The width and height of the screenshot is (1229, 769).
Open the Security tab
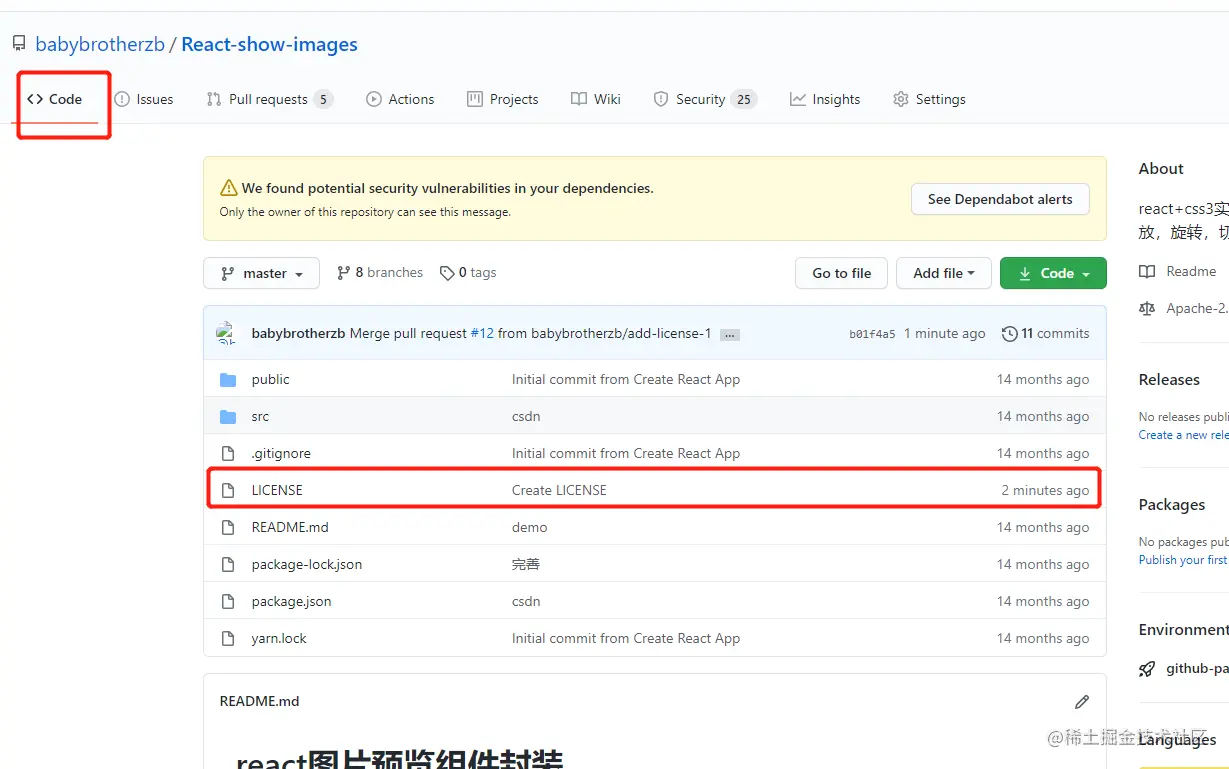705,99
